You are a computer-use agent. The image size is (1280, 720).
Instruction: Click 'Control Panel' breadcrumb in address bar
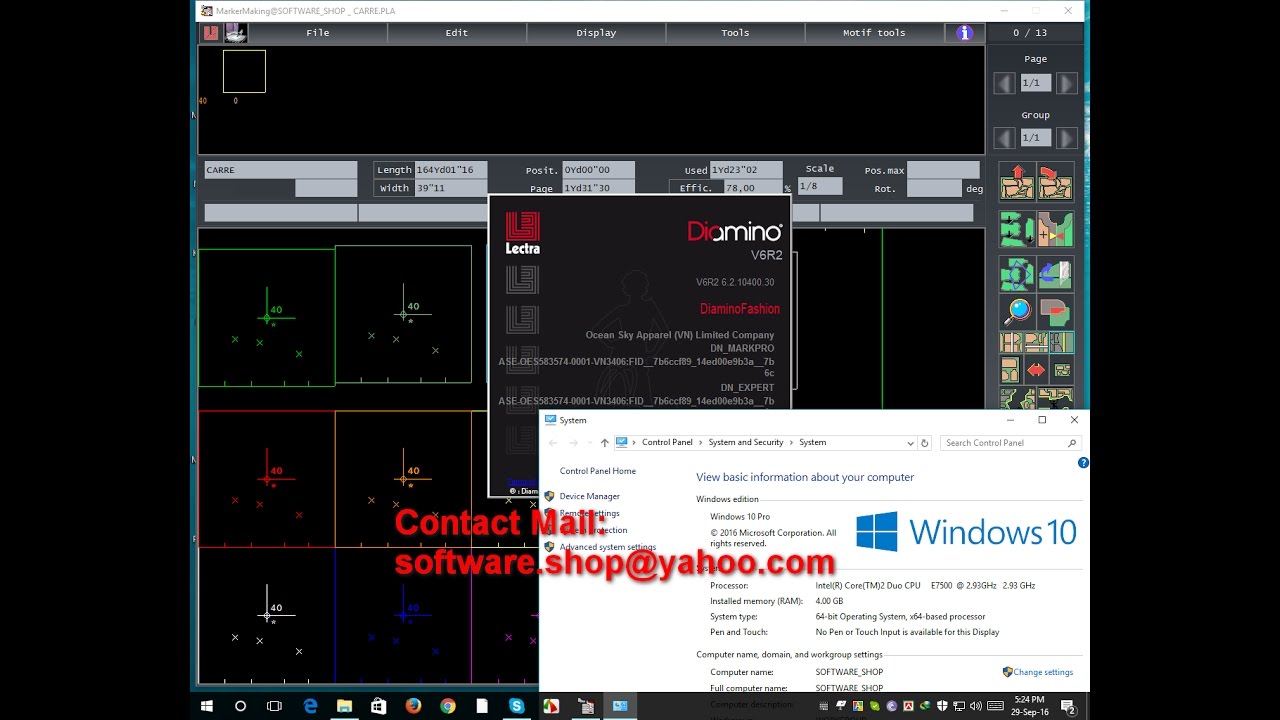click(667, 443)
